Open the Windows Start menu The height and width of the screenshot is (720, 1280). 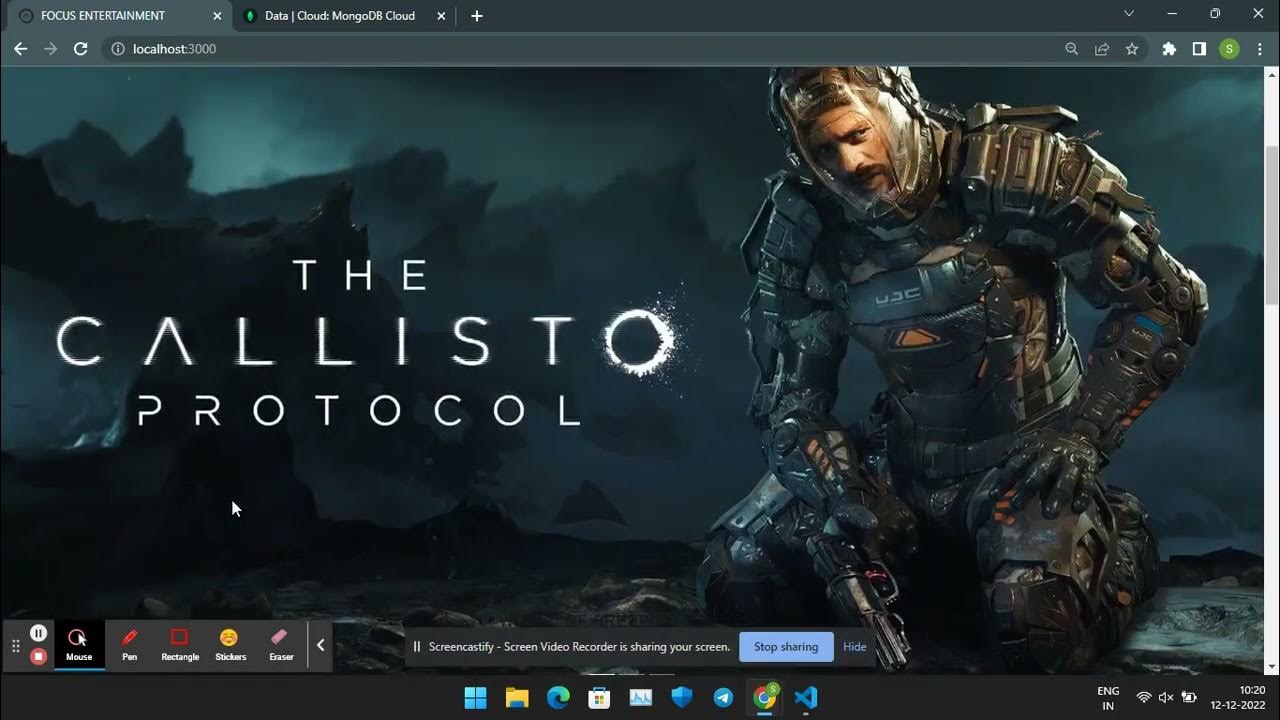tap(476, 698)
